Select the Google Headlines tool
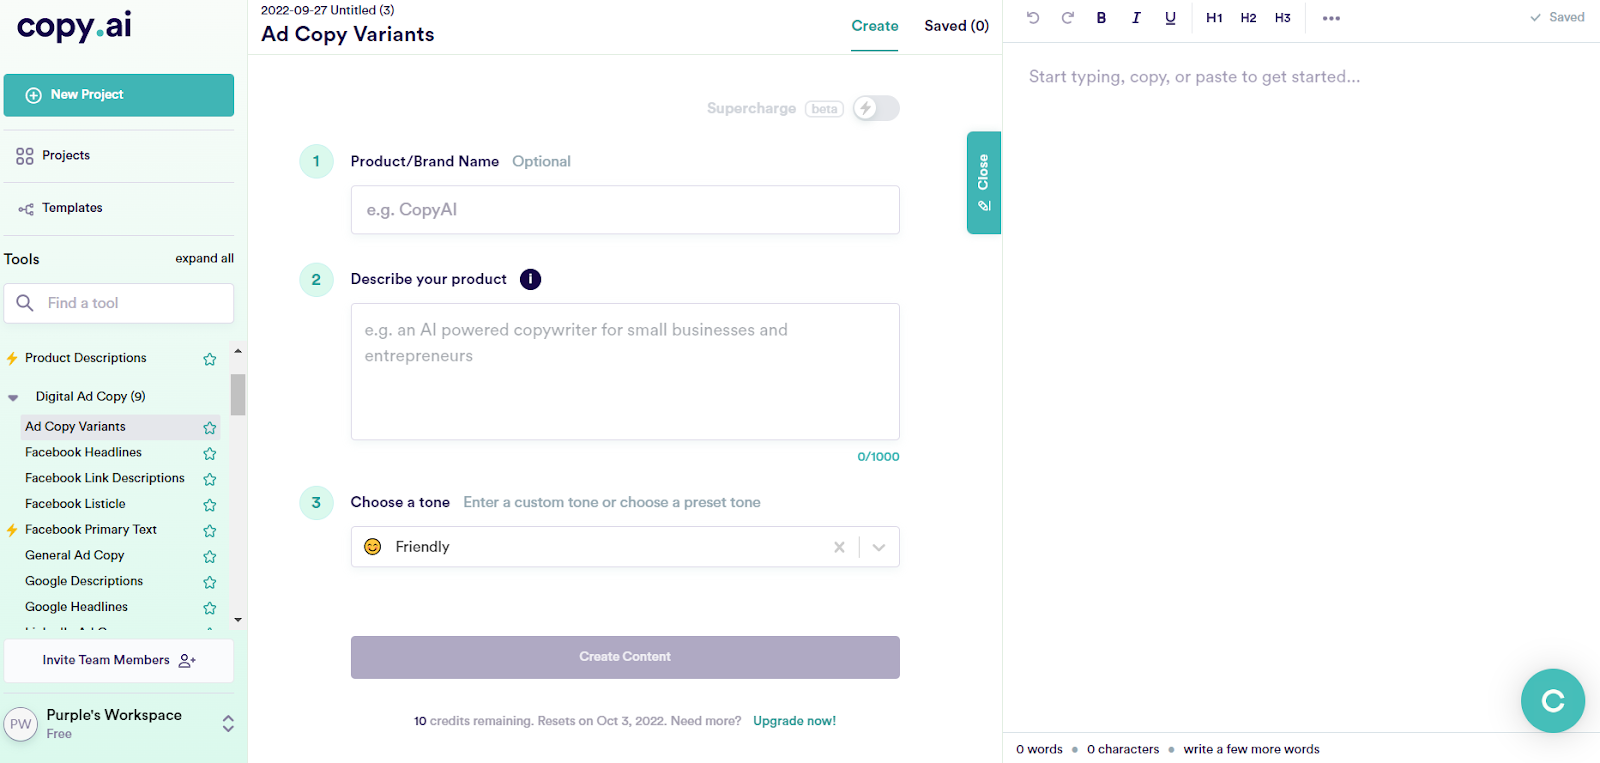This screenshot has height=763, width=1600. [77, 607]
